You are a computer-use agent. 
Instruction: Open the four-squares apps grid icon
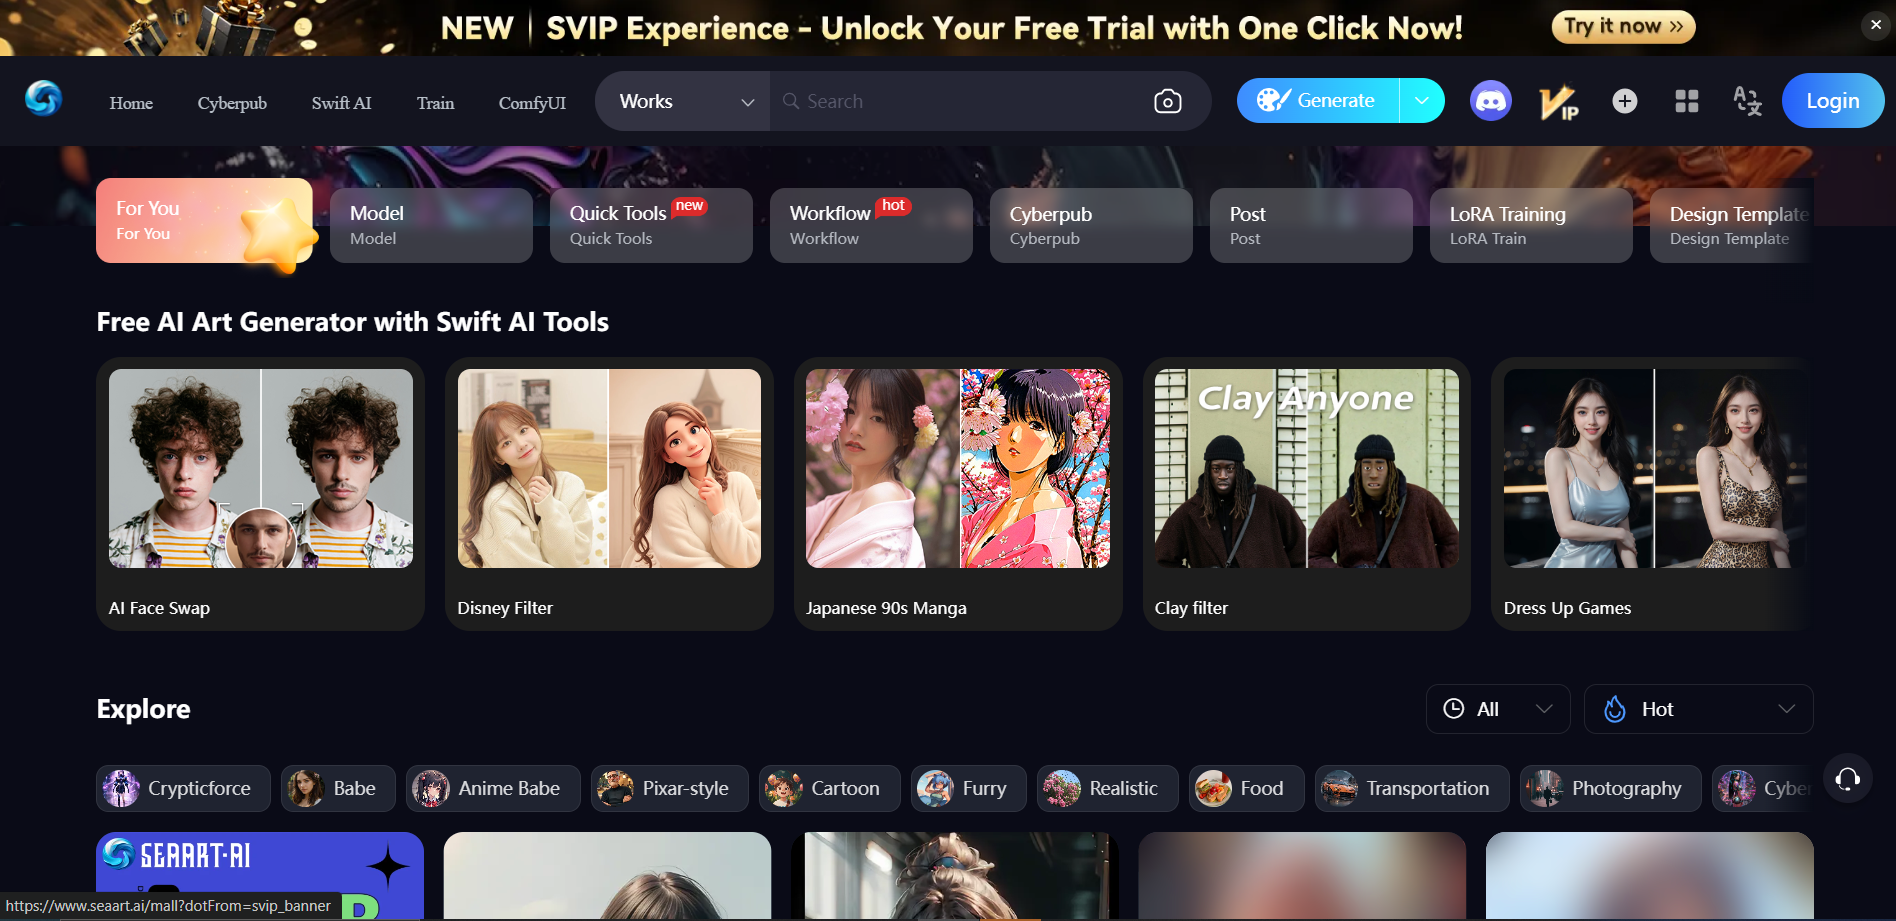click(1686, 101)
